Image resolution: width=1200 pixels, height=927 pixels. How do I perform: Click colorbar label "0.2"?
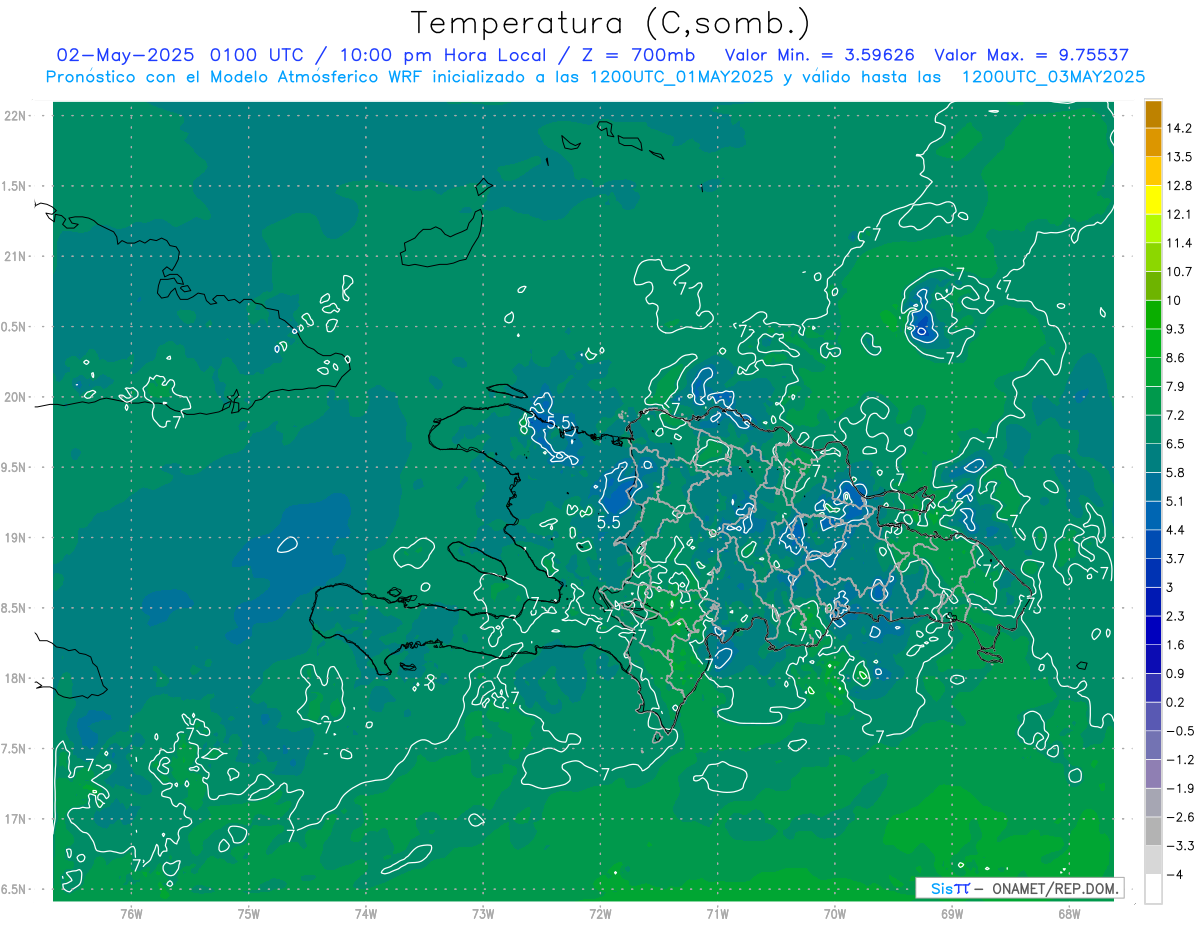pyautogui.click(x=1175, y=702)
